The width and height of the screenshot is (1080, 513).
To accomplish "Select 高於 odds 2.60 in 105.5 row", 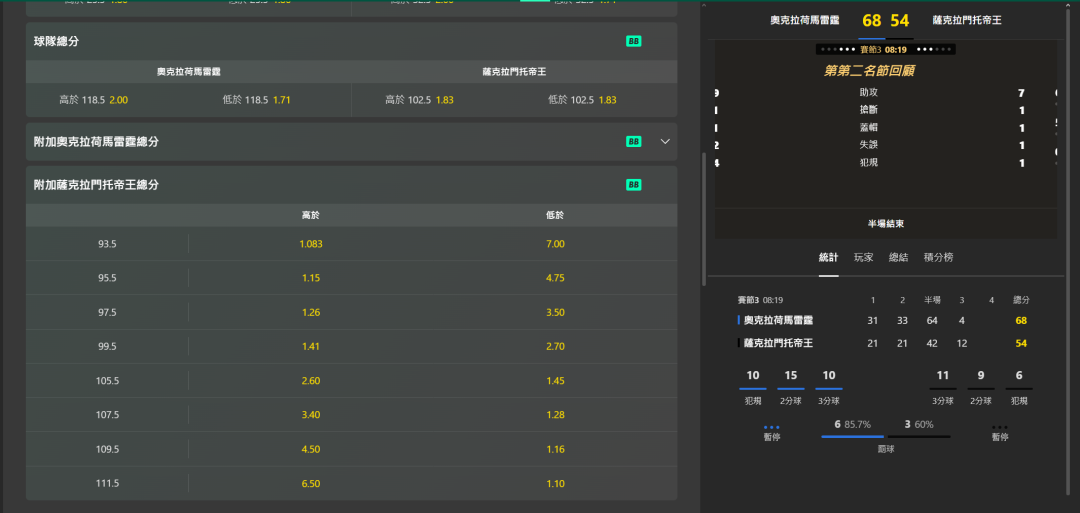I will click(x=311, y=381).
